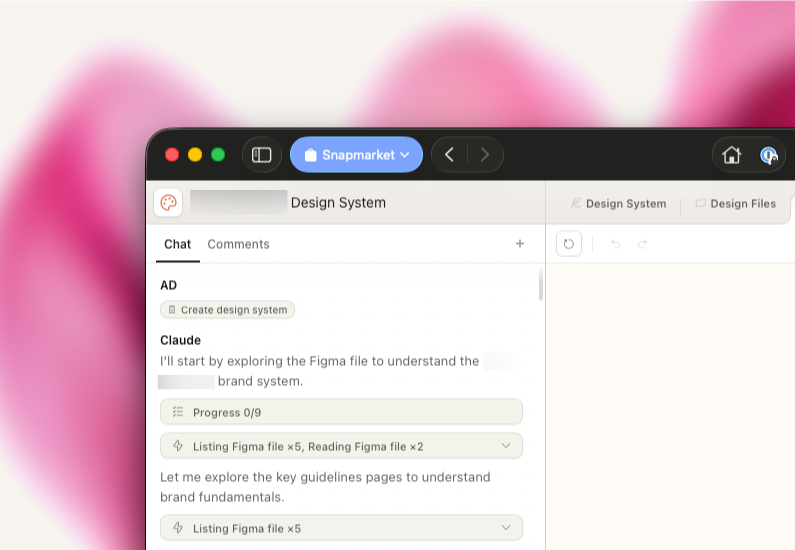This screenshot has width=795, height=550.
Task: Click the password manager icon in title bar
Action: [x=769, y=155]
